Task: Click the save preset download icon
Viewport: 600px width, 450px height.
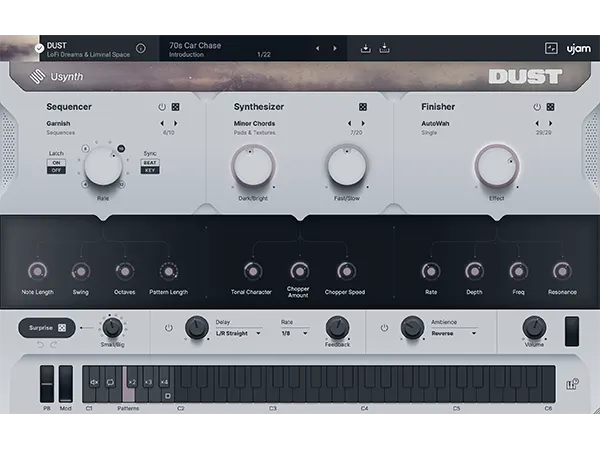Action: click(x=366, y=48)
